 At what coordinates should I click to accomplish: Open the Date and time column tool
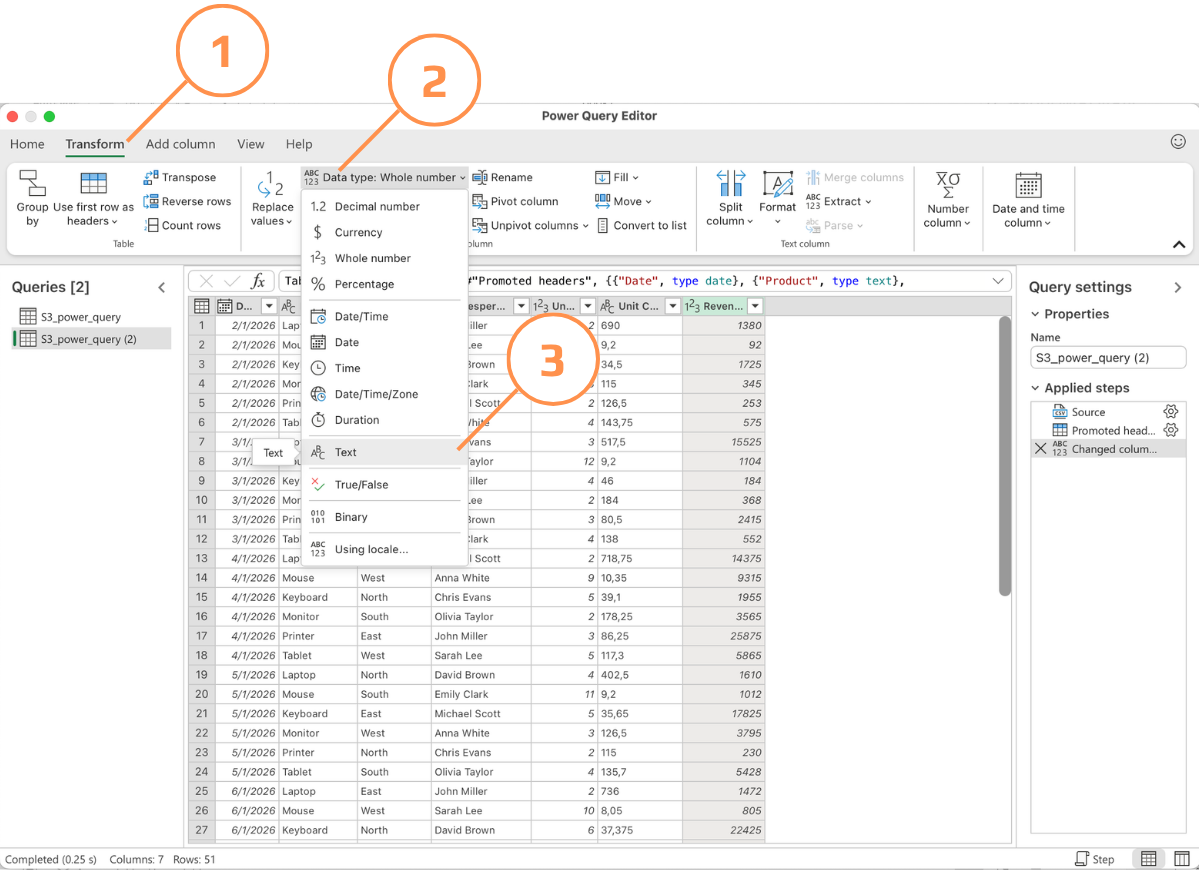point(1028,199)
